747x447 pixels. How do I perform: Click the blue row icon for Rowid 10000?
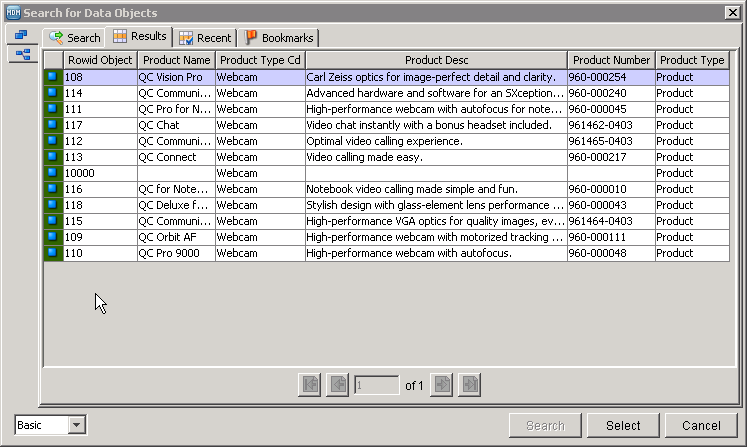click(x=53, y=173)
